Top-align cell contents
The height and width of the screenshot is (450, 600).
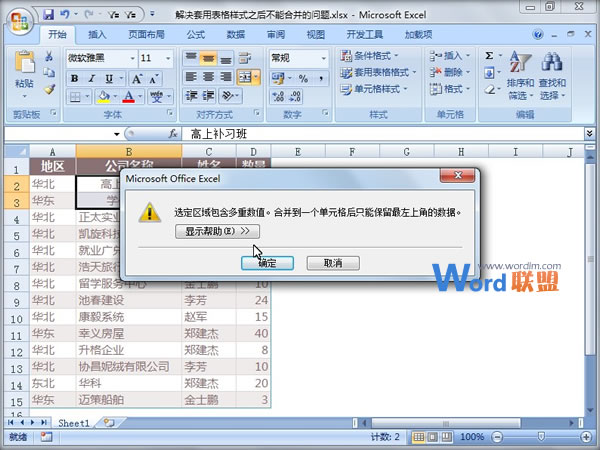191,58
